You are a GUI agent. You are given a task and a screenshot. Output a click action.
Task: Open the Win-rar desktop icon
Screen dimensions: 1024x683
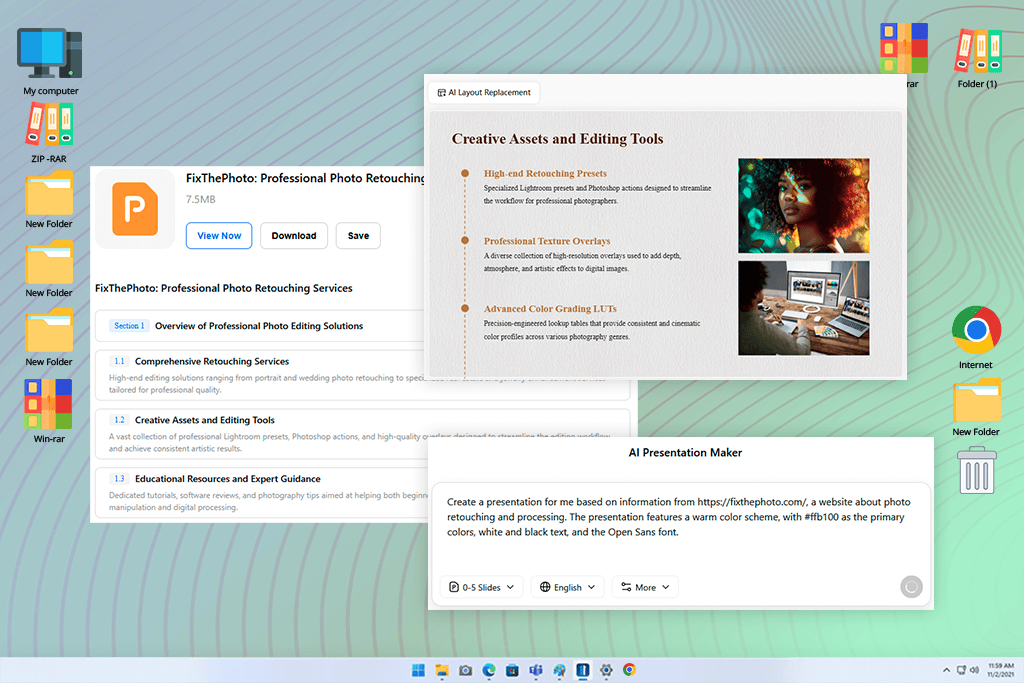click(48, 411)
